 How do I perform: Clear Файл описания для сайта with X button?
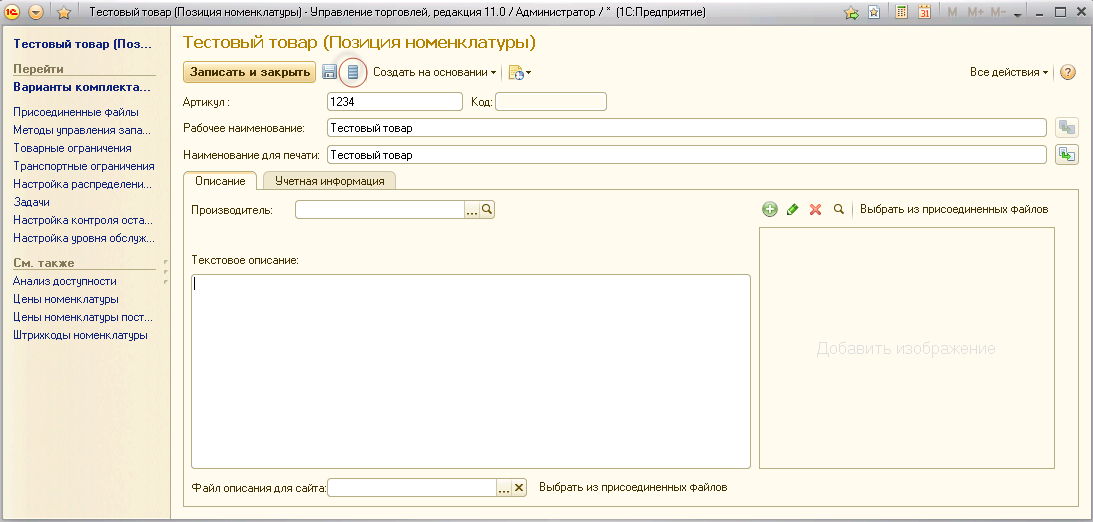[519, 488]
